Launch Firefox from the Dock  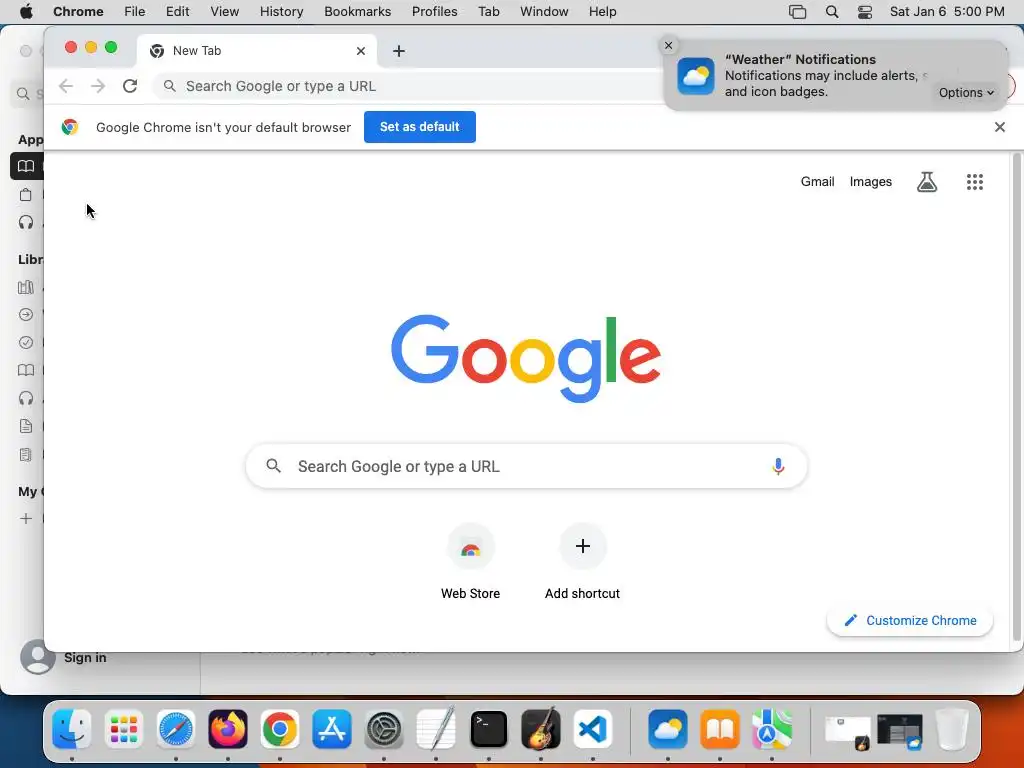(x=228, y=729)
